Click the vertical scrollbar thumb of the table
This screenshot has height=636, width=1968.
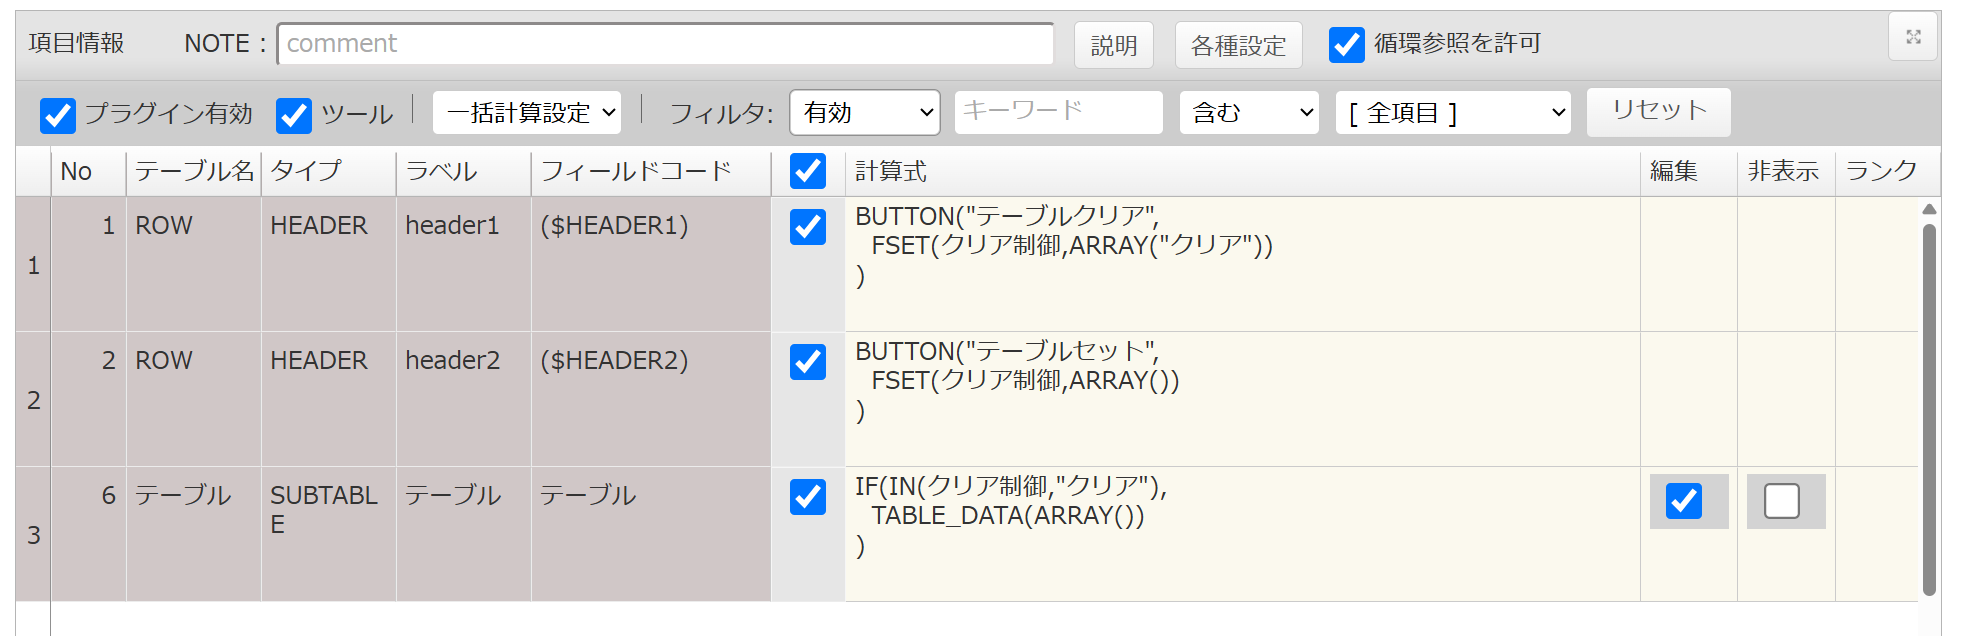tap(1929, 410)
